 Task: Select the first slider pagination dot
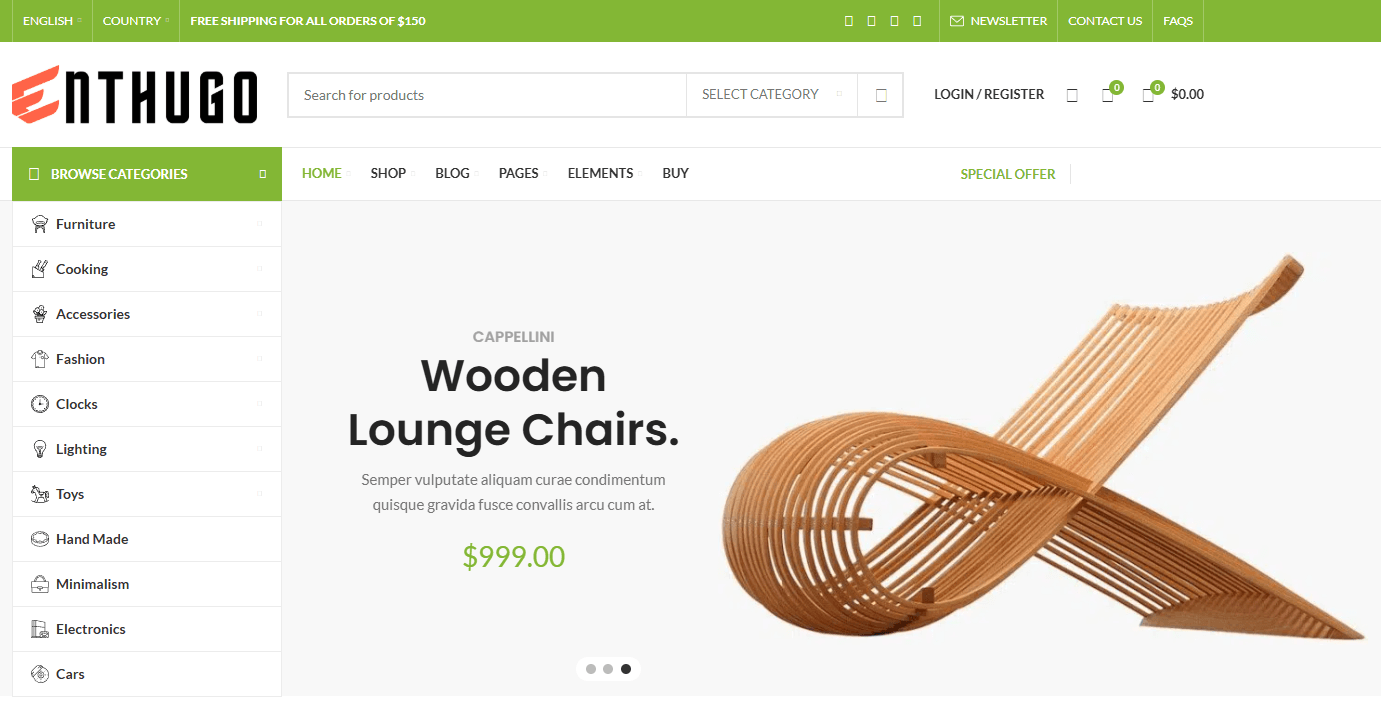(x=591, y=669)
